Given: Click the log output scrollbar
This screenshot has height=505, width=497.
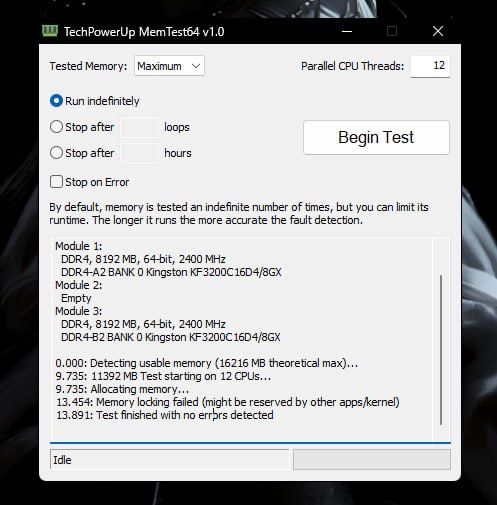Looking at the screenshot, I should [x=441, y=350].
